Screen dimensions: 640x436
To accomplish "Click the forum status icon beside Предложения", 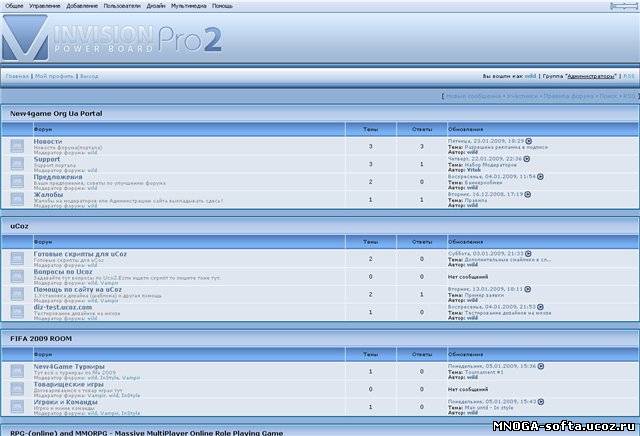I will pyautogui.click(x=17, y=182).
